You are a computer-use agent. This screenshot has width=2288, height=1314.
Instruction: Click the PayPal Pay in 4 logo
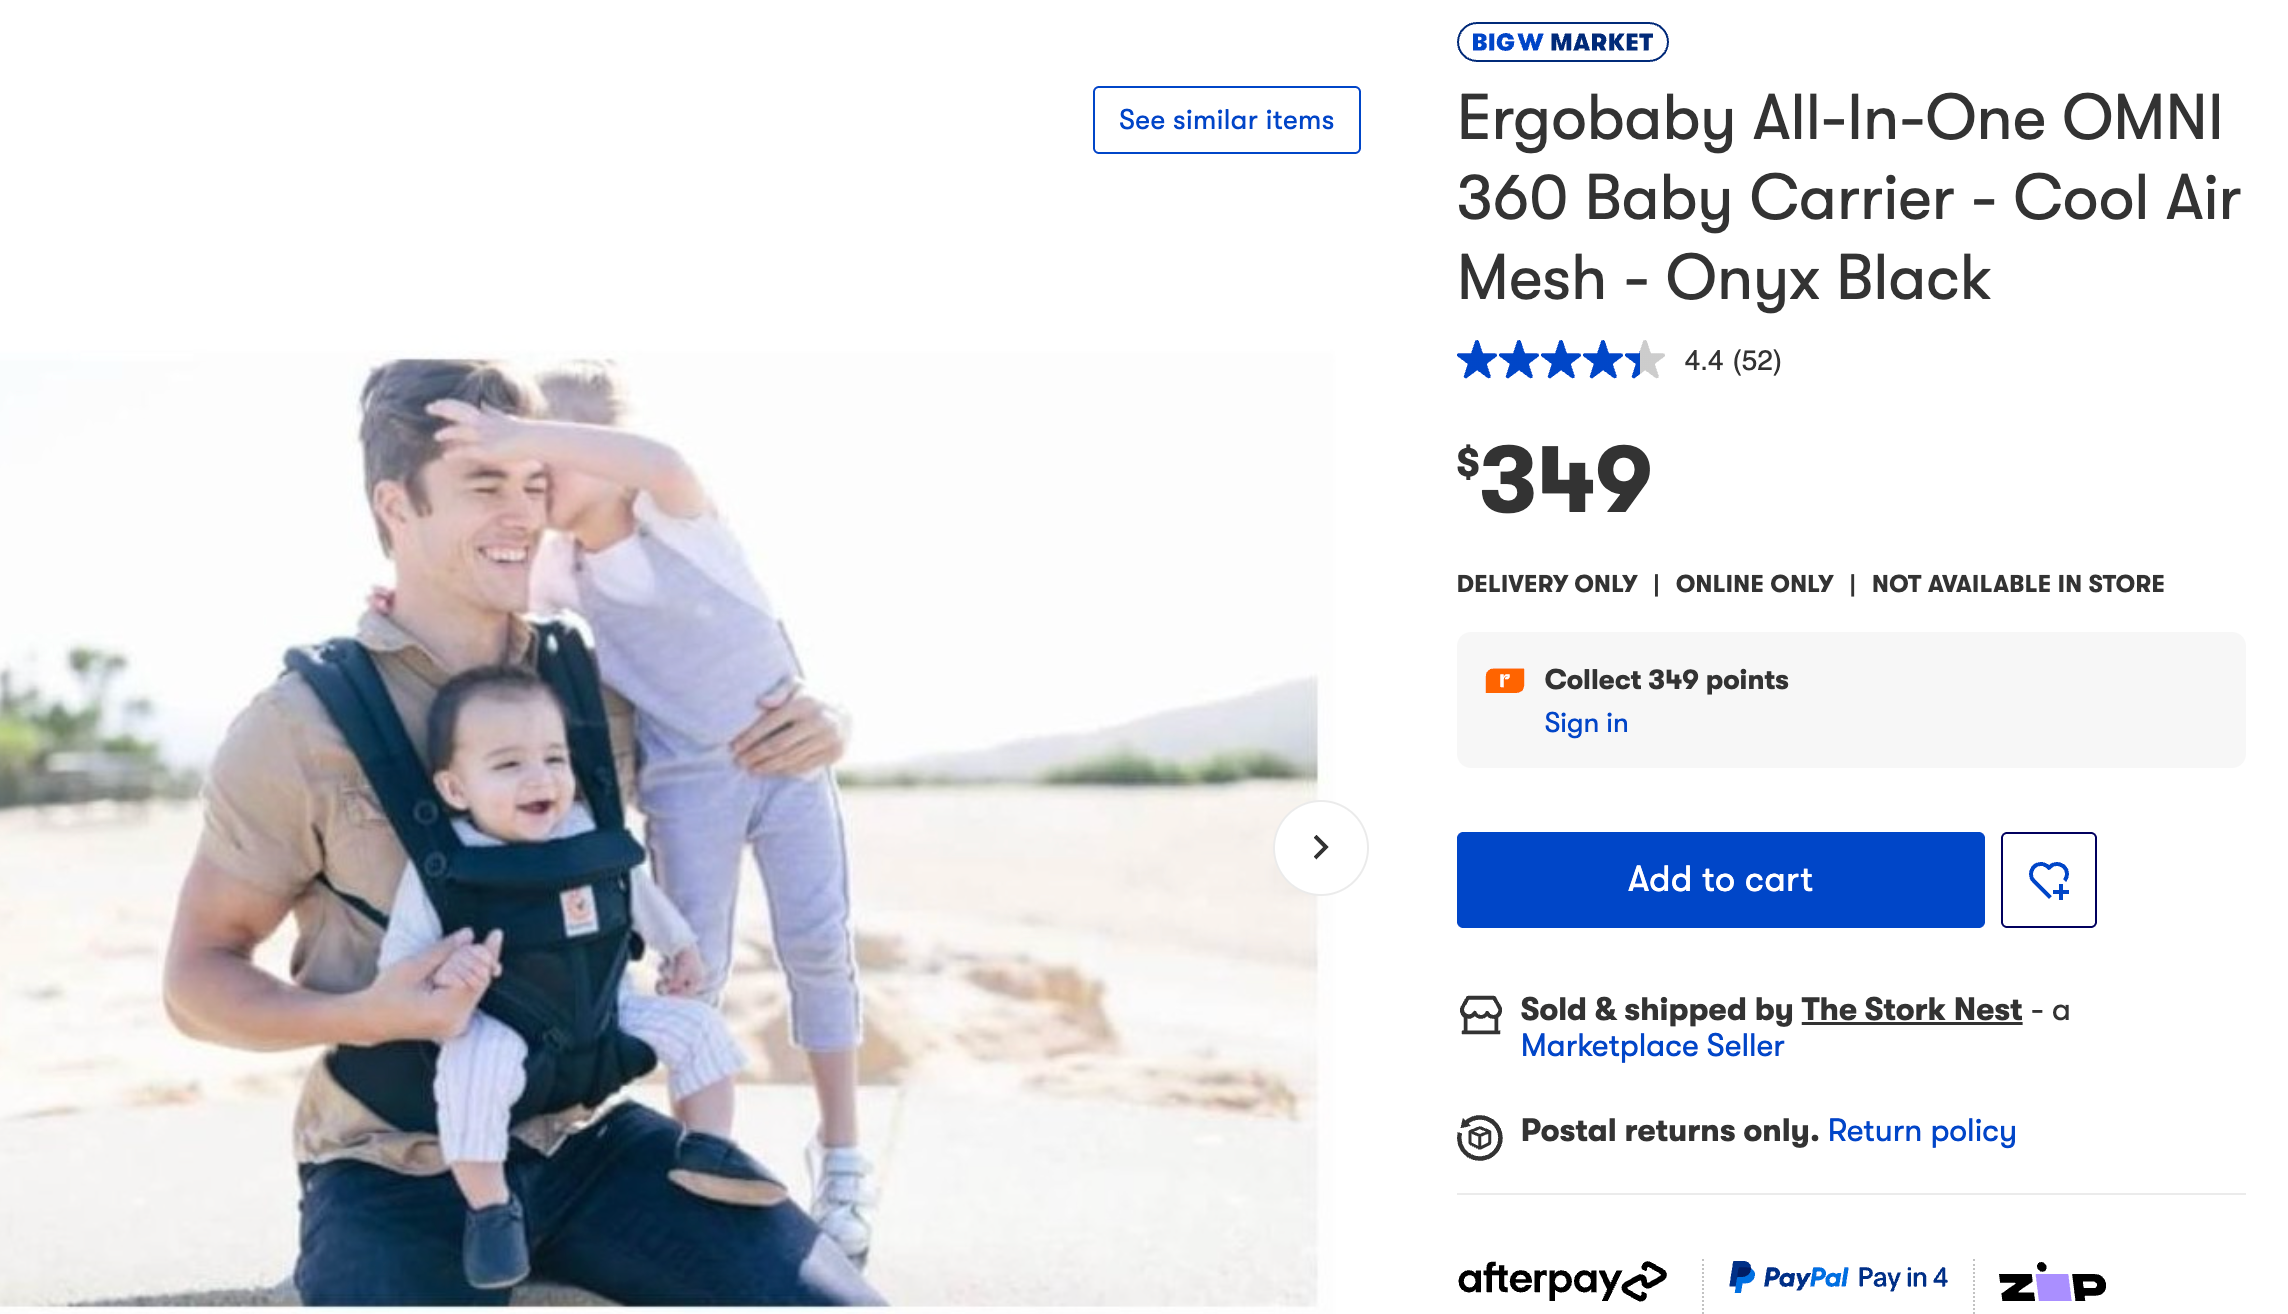(x=1838, y=1277)
